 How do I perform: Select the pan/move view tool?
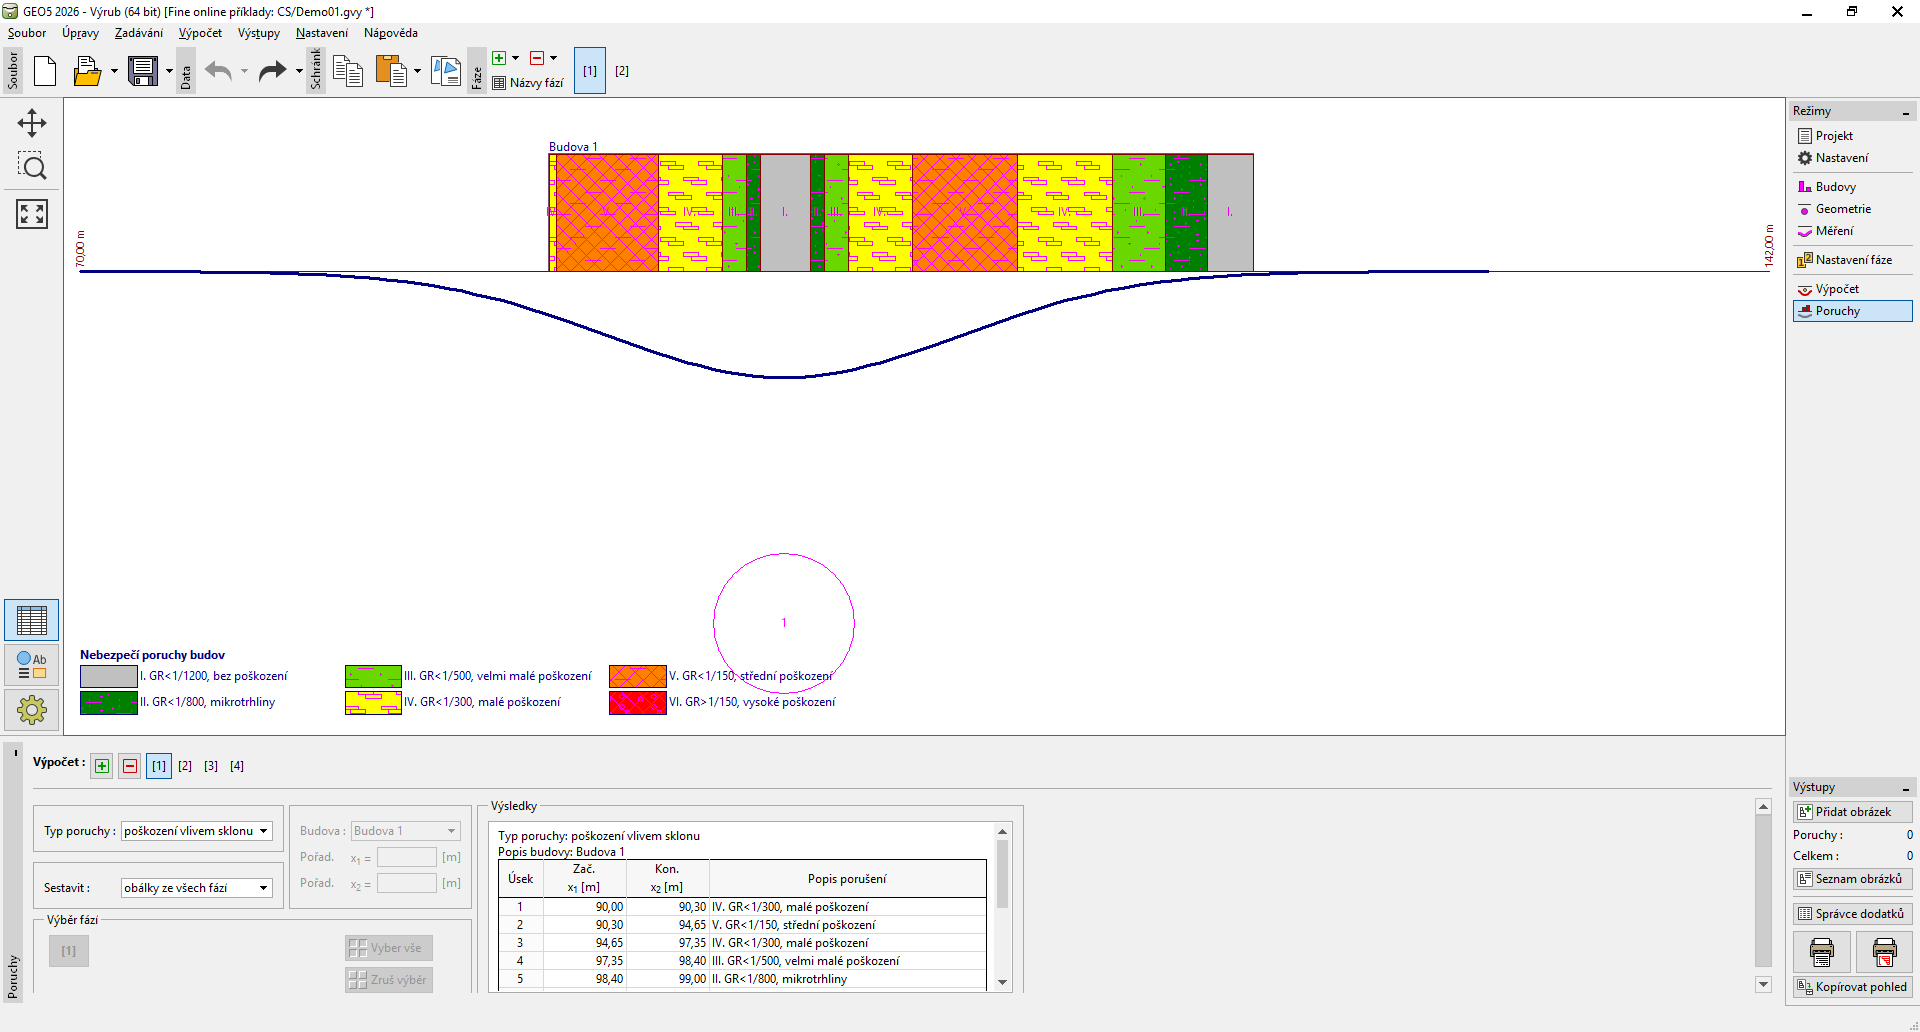coord(32,123)
